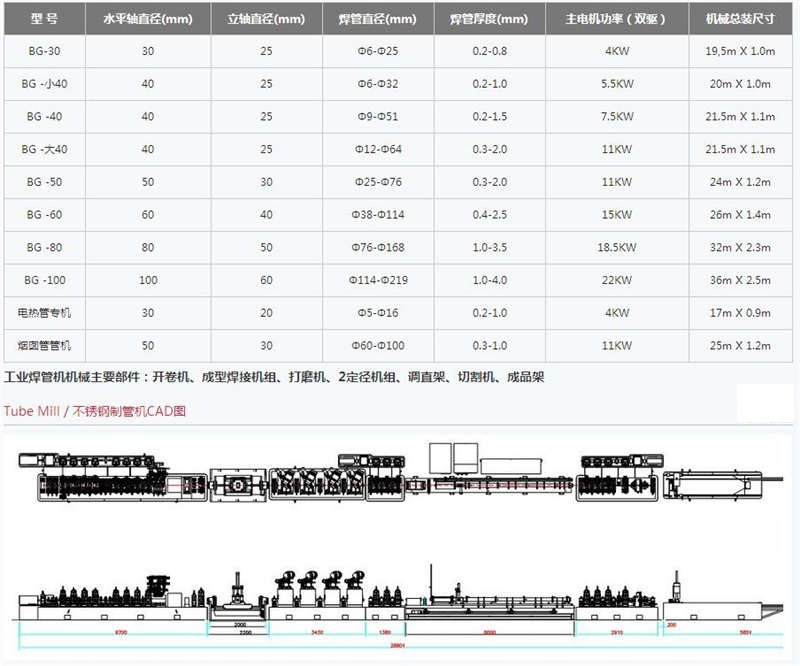Image resolution: width=800 pixels, height=666 pixels.
Task: Select the BG-80 model cell
Action: coord(44,248)
